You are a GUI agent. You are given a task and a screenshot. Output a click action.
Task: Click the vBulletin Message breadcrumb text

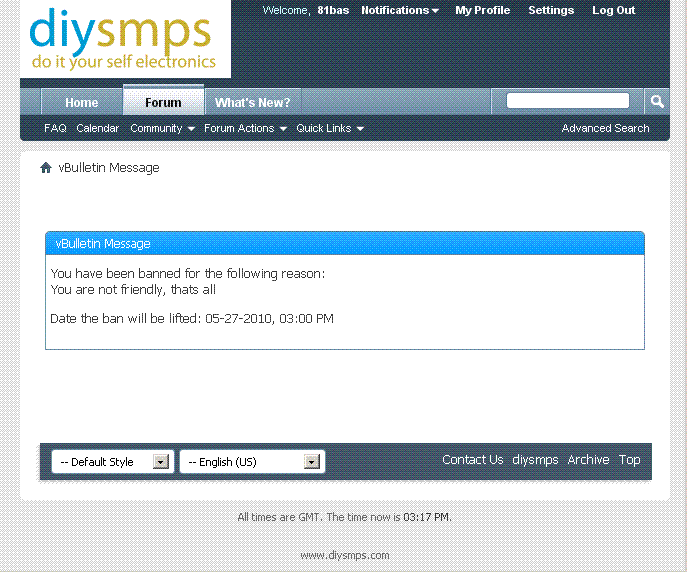click(109, 168)
